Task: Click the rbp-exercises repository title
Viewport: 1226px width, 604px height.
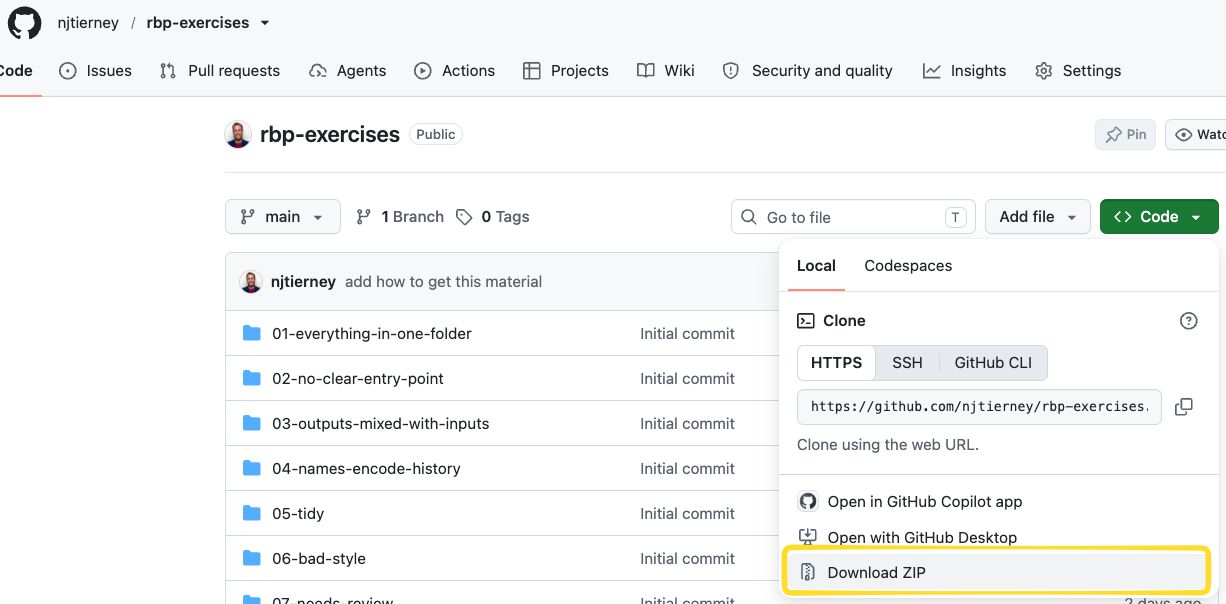Action: [x=330, y=134]
